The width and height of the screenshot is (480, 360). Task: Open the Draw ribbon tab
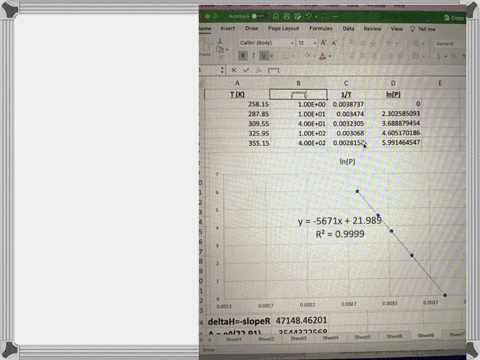pyautogui.click(x=252, y=28)
